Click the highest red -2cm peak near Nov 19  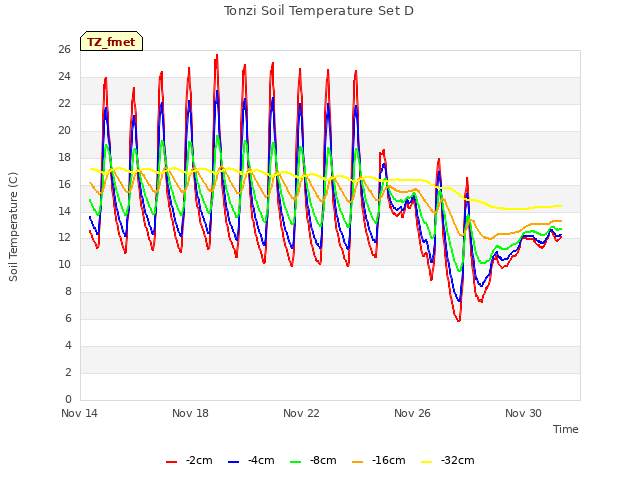point(217,55)
